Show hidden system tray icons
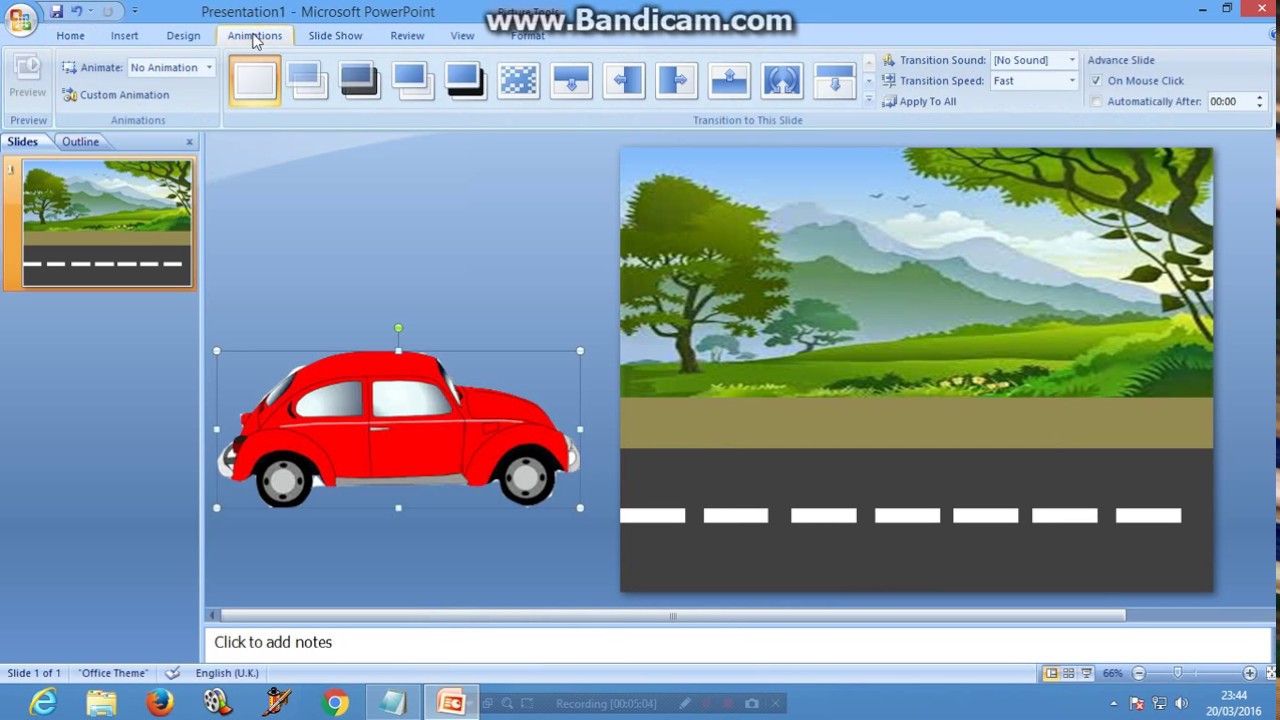1280x720 pixels. click(1113, 703)
